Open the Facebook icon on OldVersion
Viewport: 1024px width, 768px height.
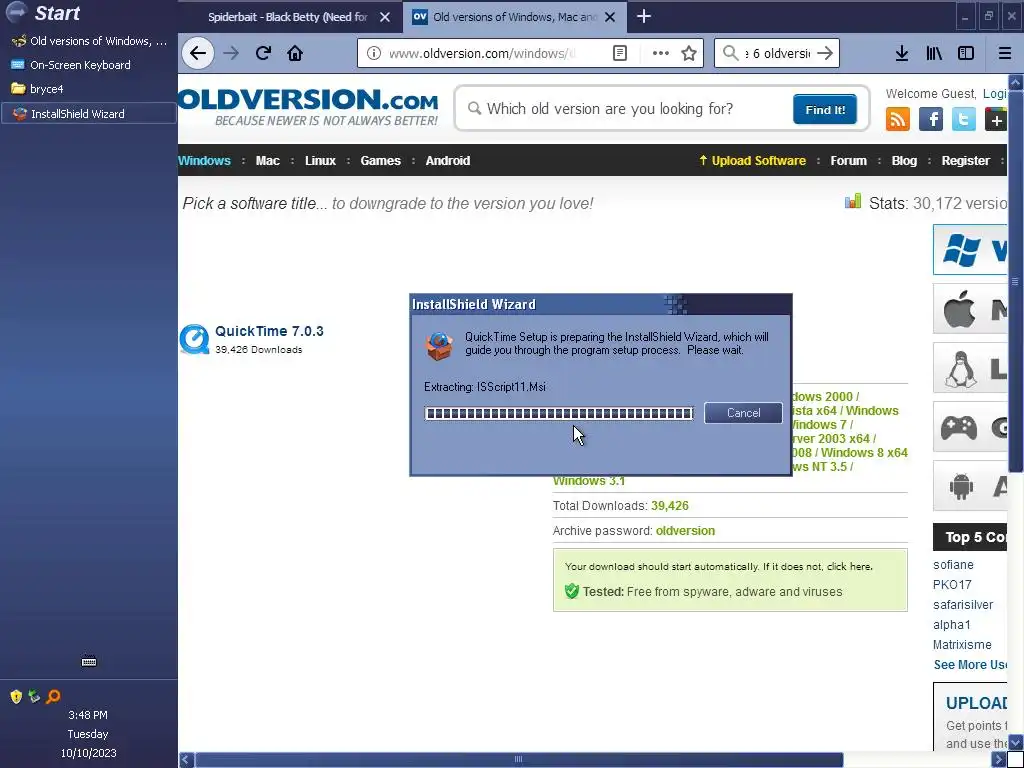931,120
